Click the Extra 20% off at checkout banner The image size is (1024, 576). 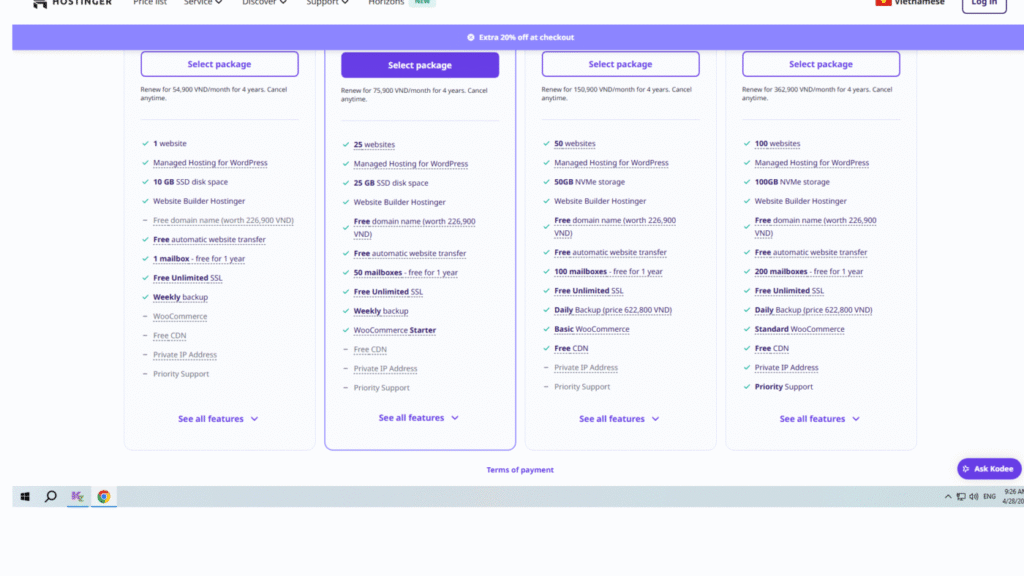[520, 37]
